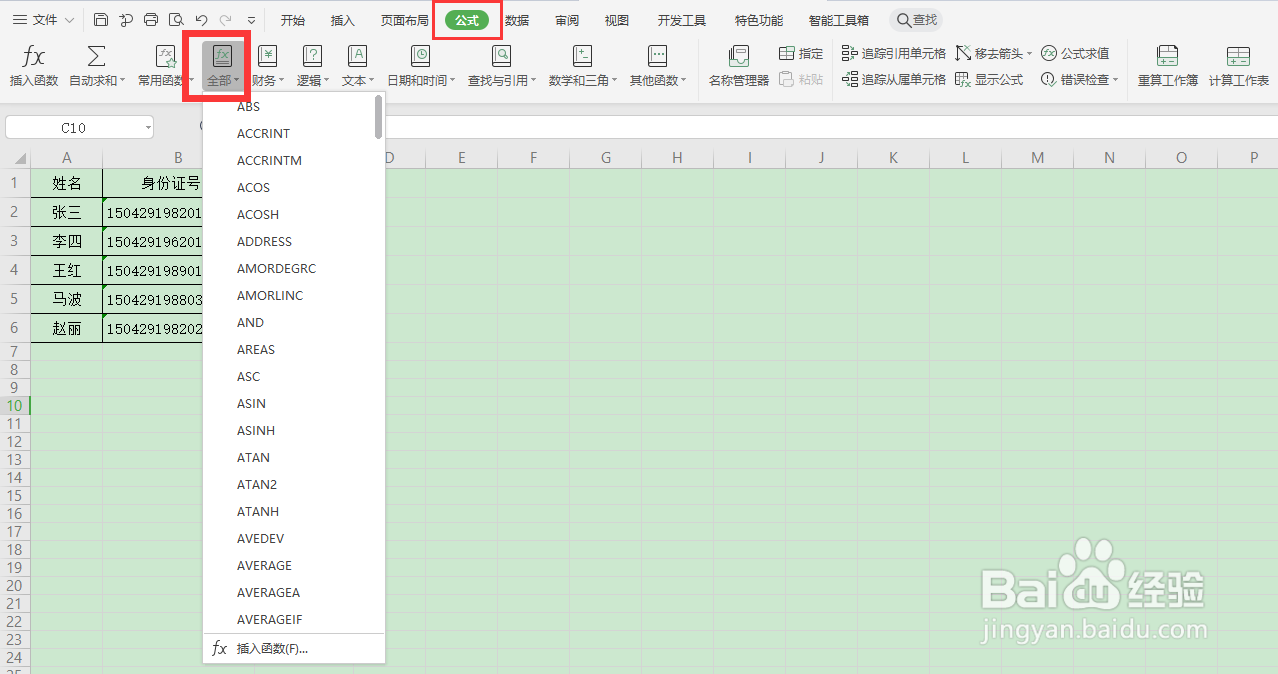This screenshot has height=674, width=1278.
Task: Open the Financial (财务) functions icon
Action: 268,56
